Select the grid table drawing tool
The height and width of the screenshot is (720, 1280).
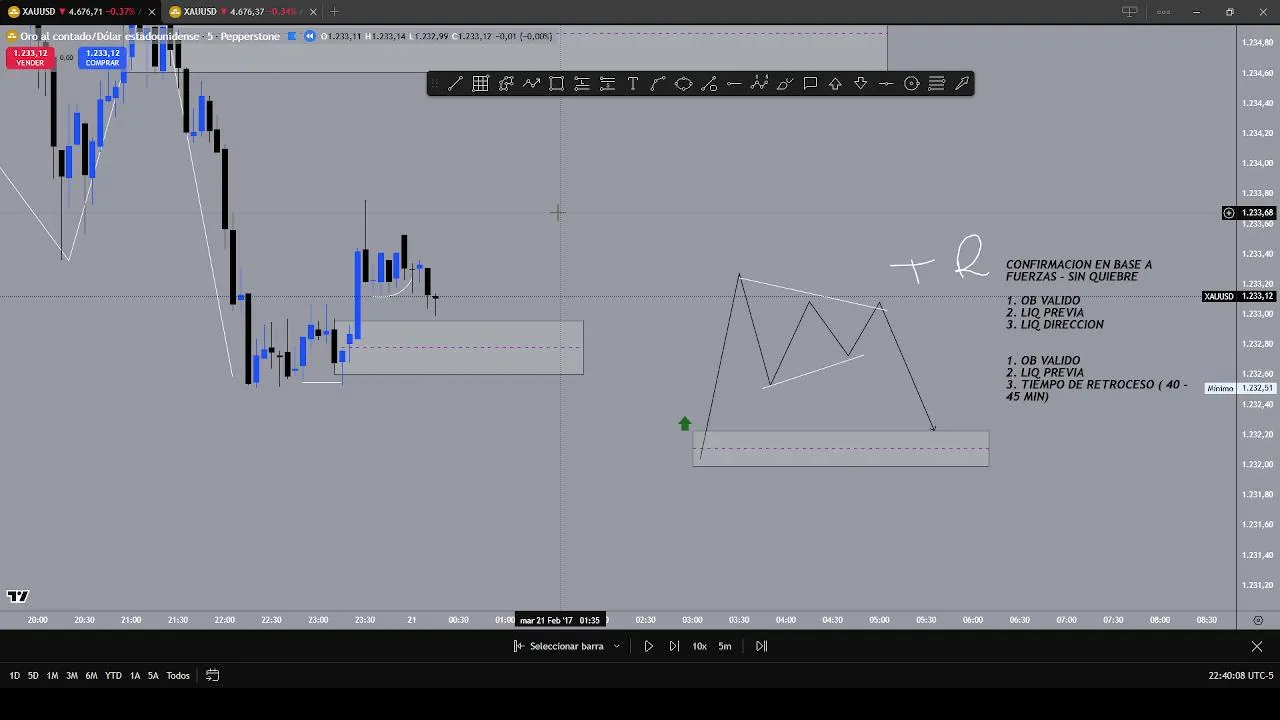(480, 84)
